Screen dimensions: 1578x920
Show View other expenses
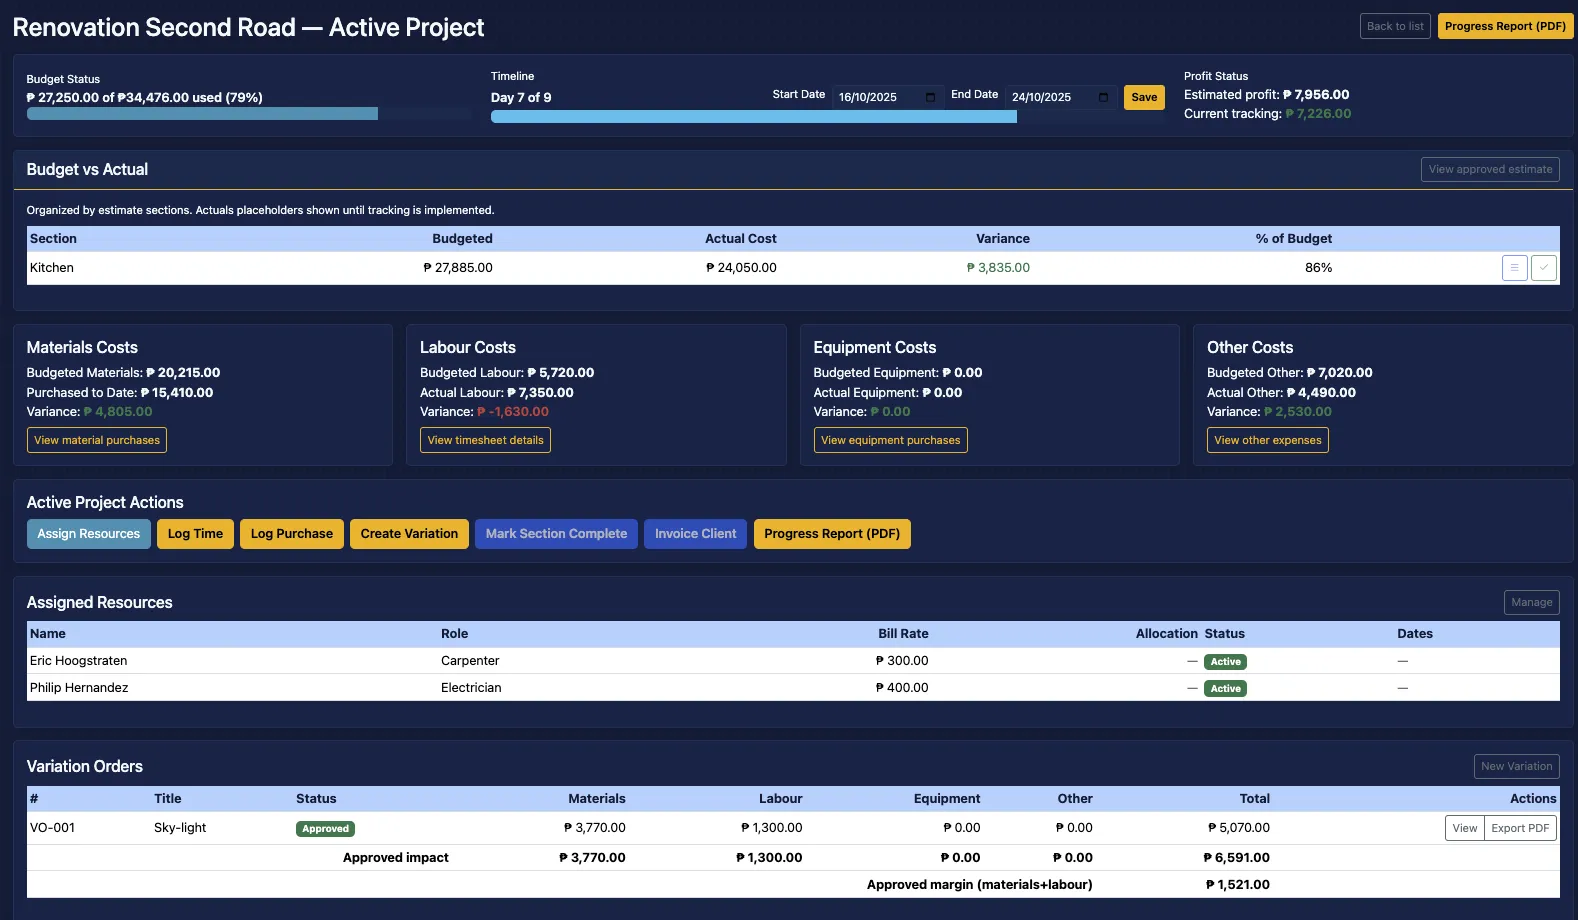1267,440
